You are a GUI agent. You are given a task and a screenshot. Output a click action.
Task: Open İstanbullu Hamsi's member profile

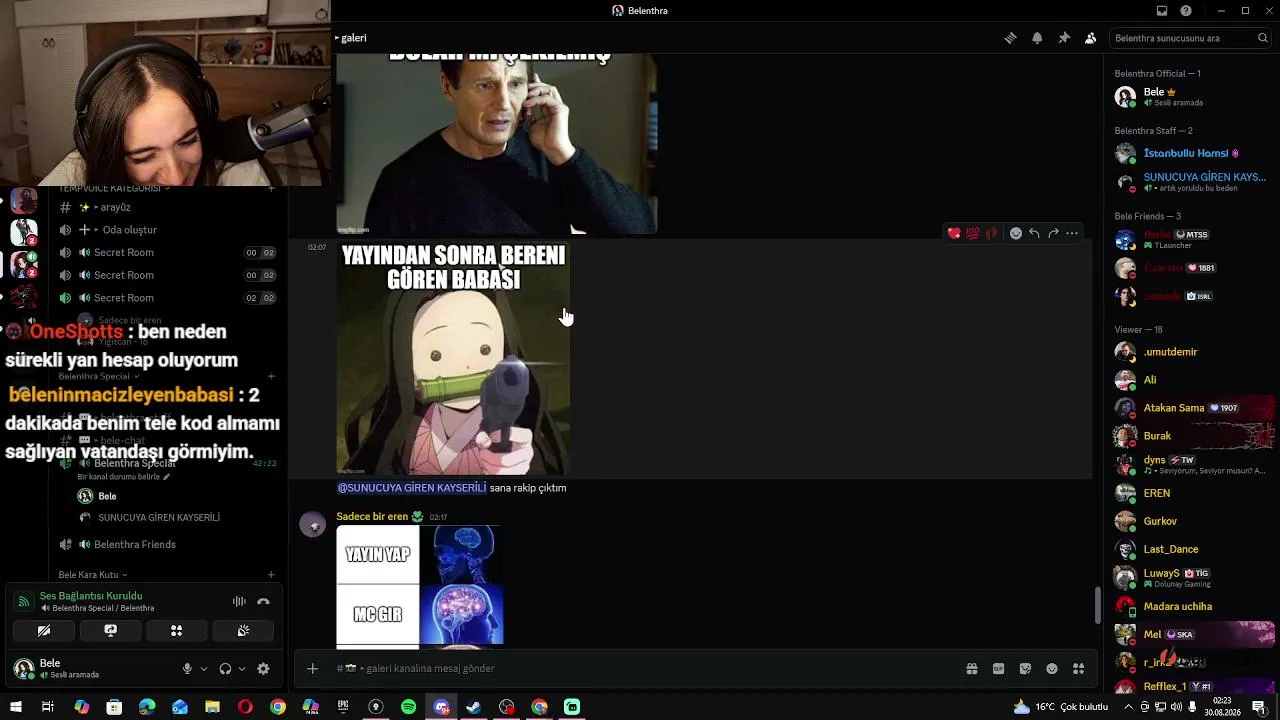pos(1192,153)
